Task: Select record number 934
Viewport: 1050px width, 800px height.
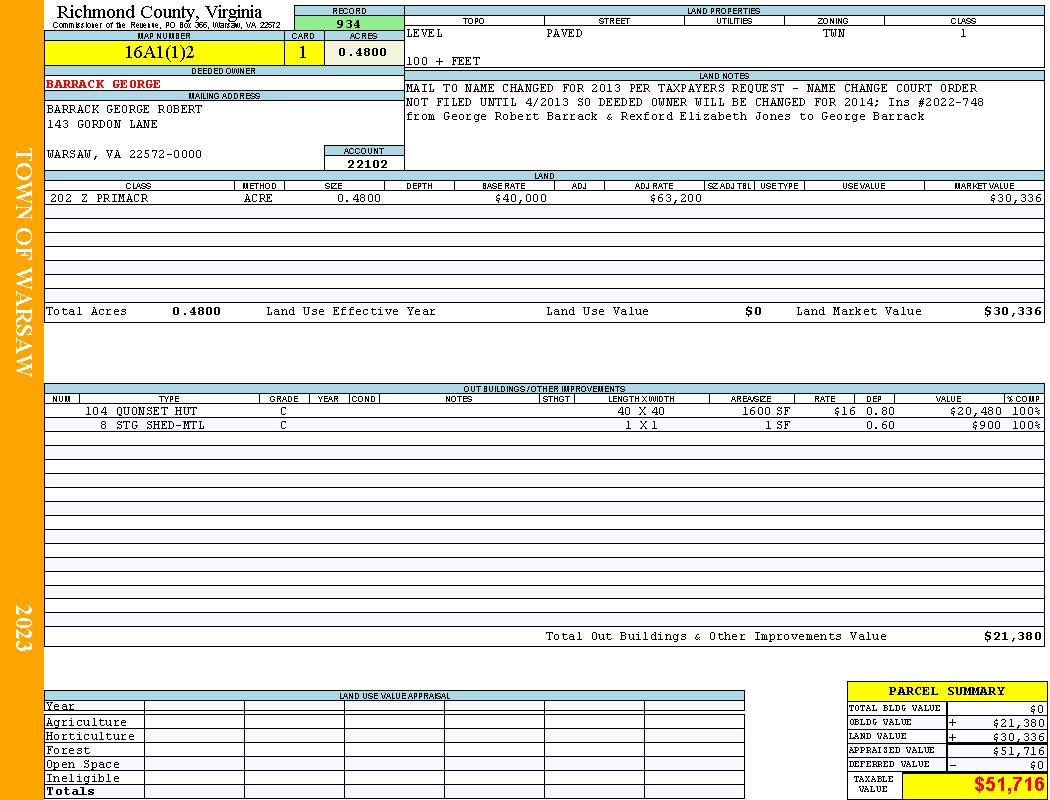Action: tap(349, 23)
